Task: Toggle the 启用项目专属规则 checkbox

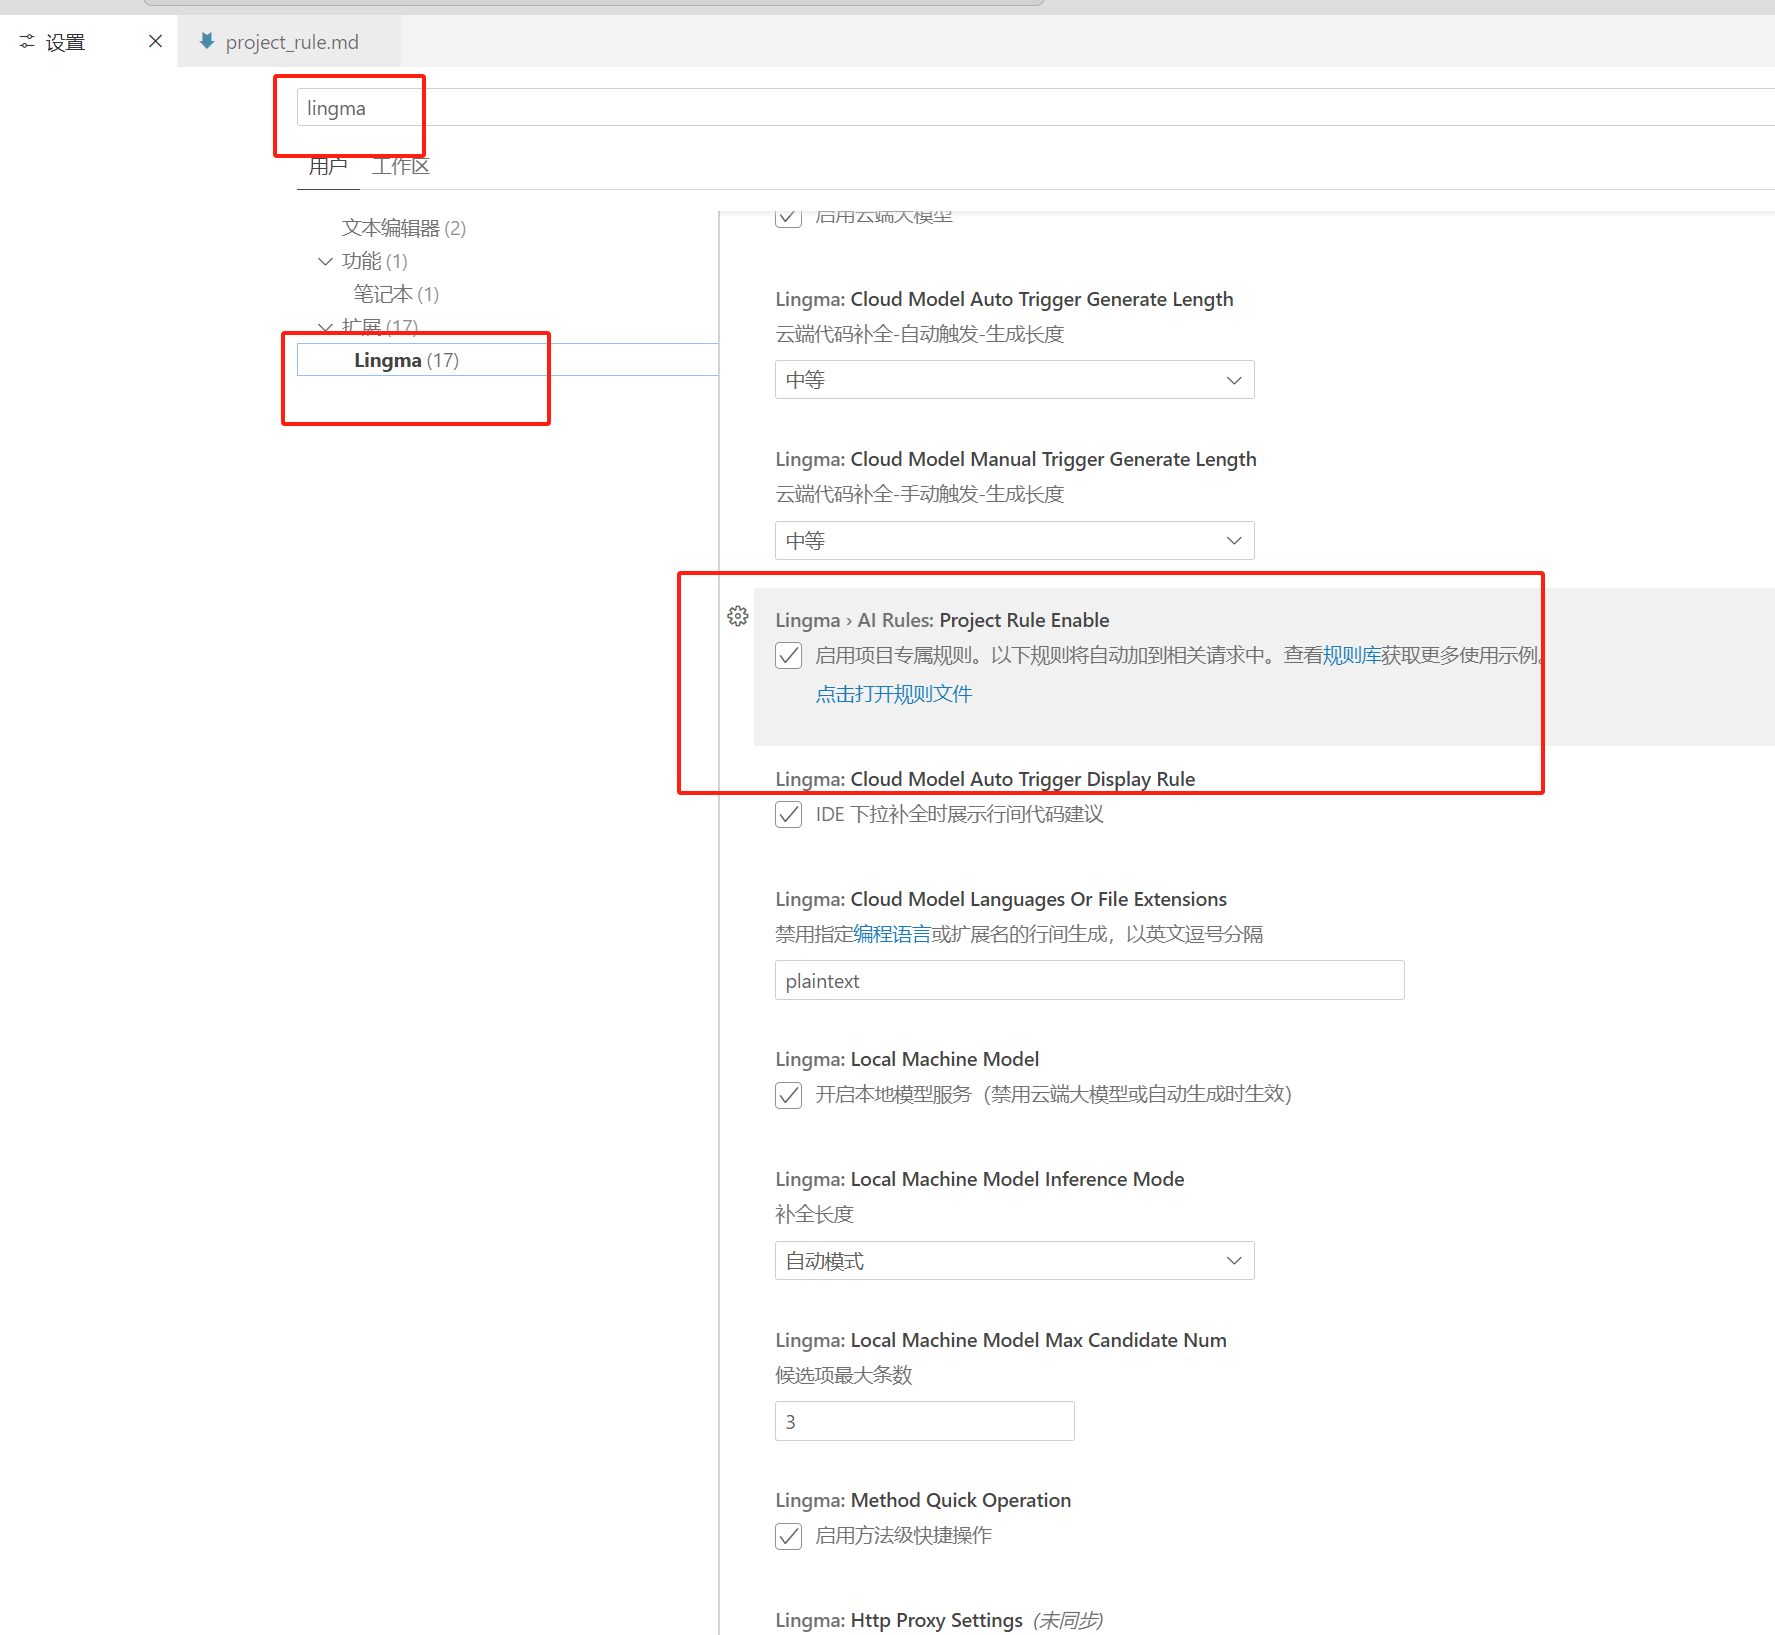Action: tap(788, 655)
